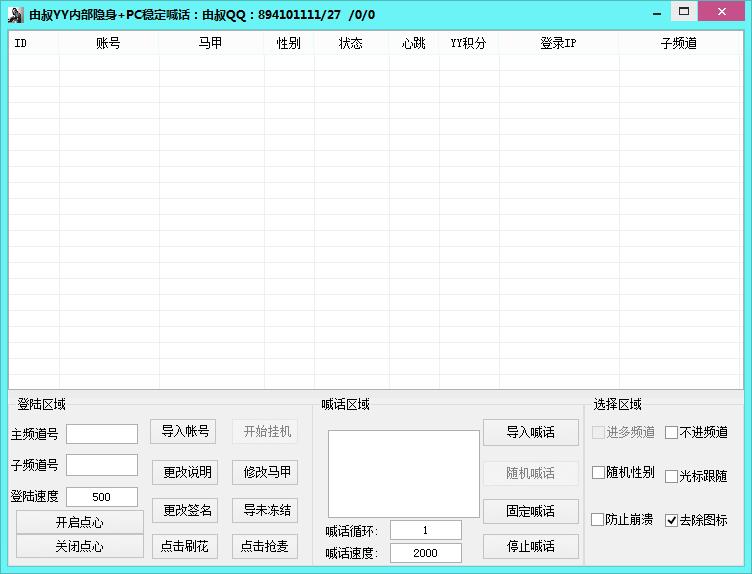Close the window with the X button
The width and height of the screenshot is (752, 574).
point(722,12)
